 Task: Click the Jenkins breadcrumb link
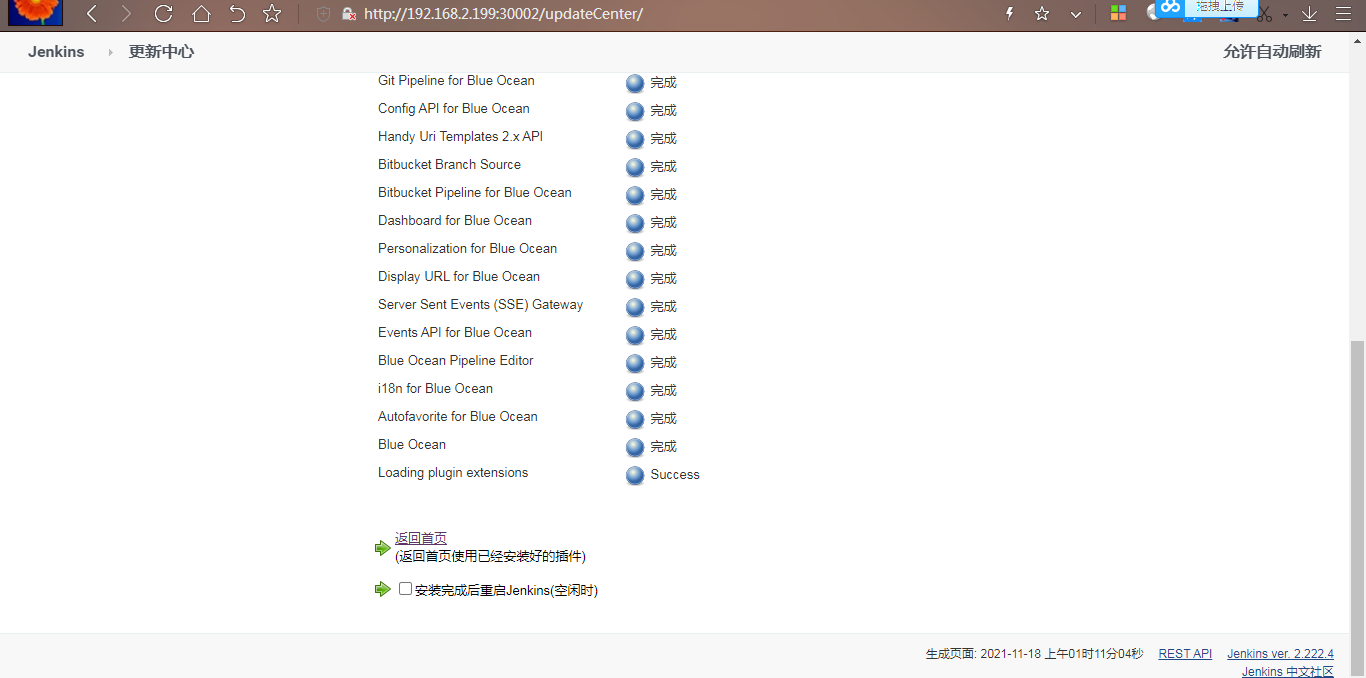pyautogui.click(x=56, y=52)
